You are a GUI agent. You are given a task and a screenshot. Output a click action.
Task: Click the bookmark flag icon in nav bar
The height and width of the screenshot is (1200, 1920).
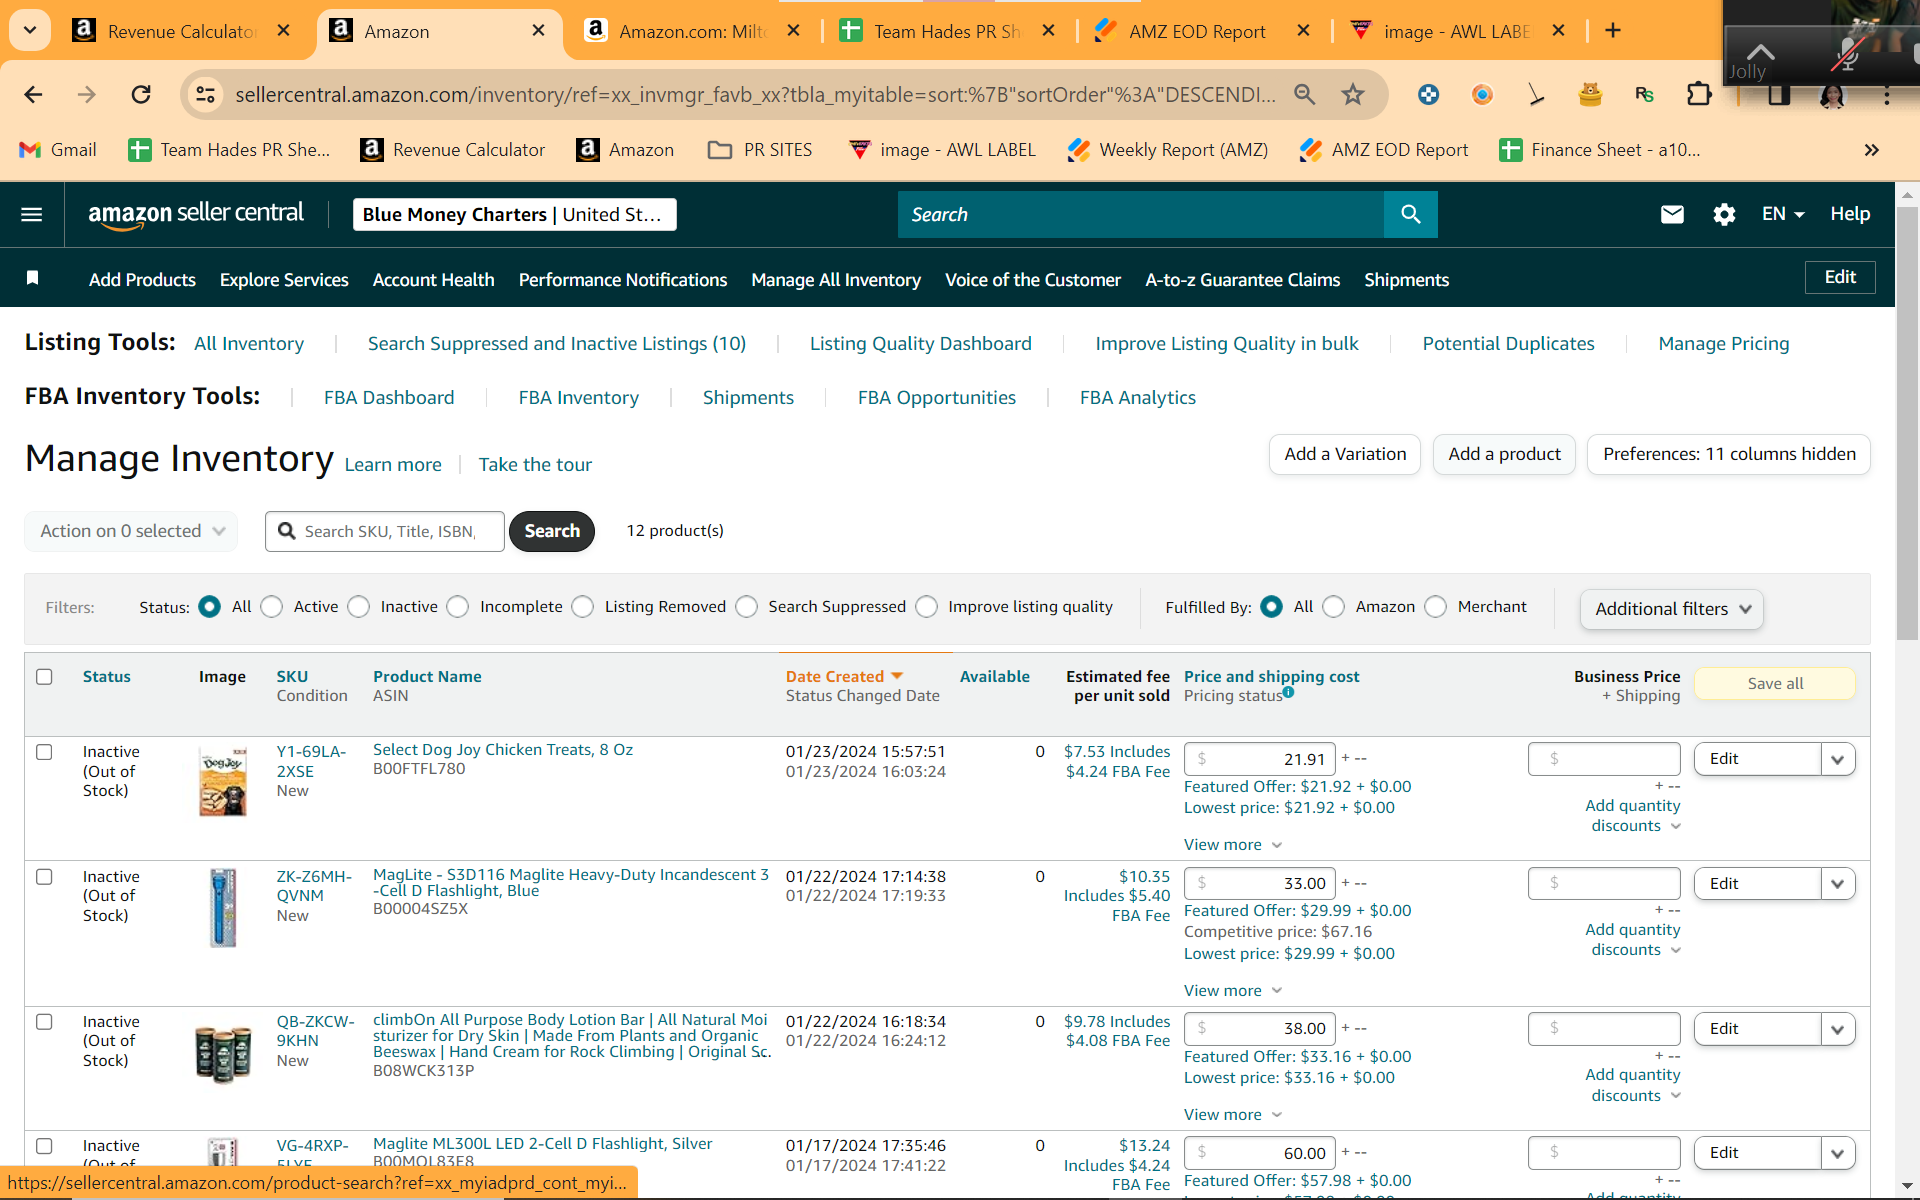(x=33, y=278)
